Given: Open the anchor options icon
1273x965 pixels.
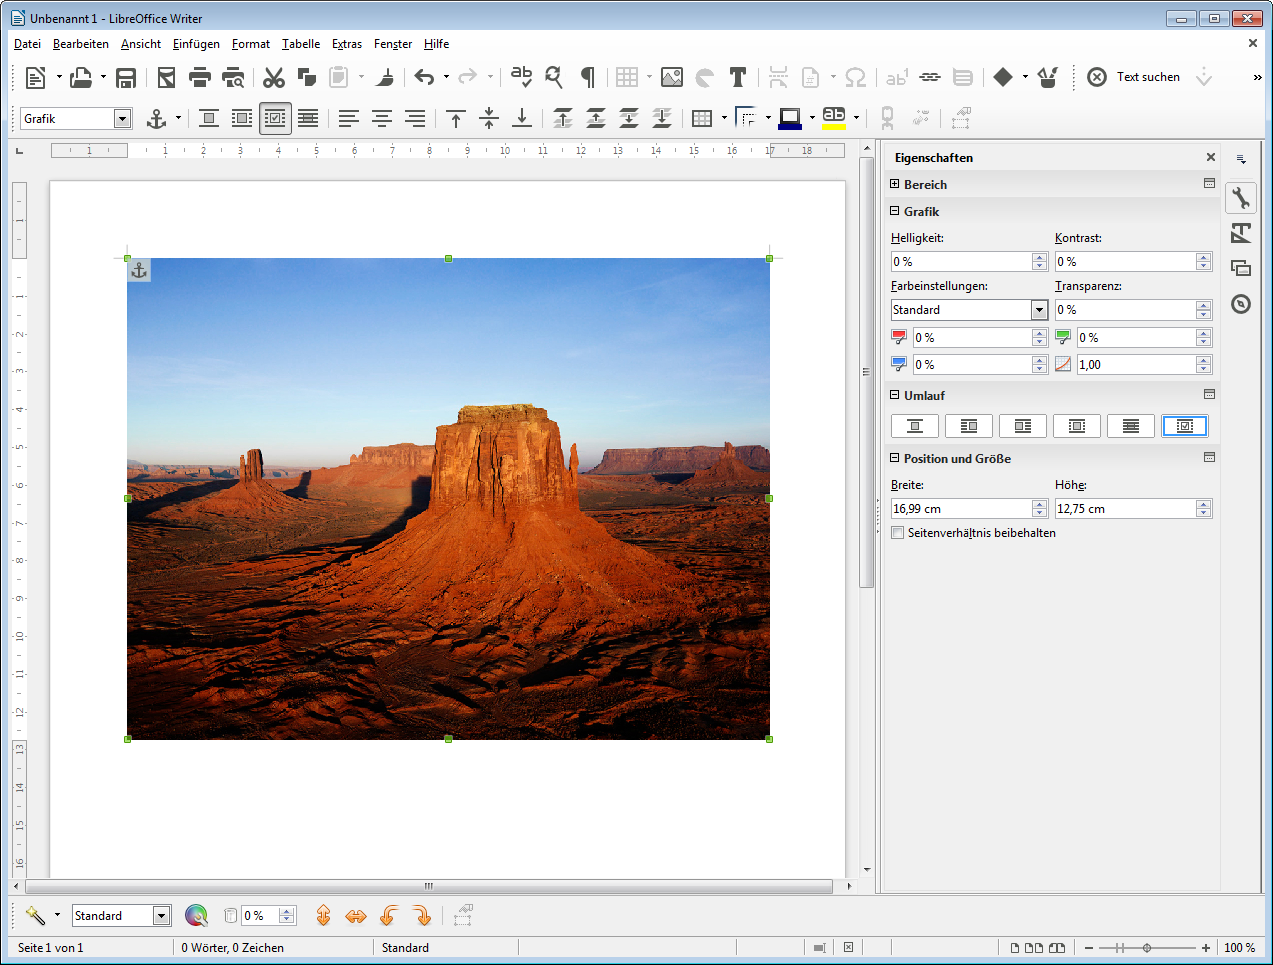Looking at the screenshot, I should [156, 119].
